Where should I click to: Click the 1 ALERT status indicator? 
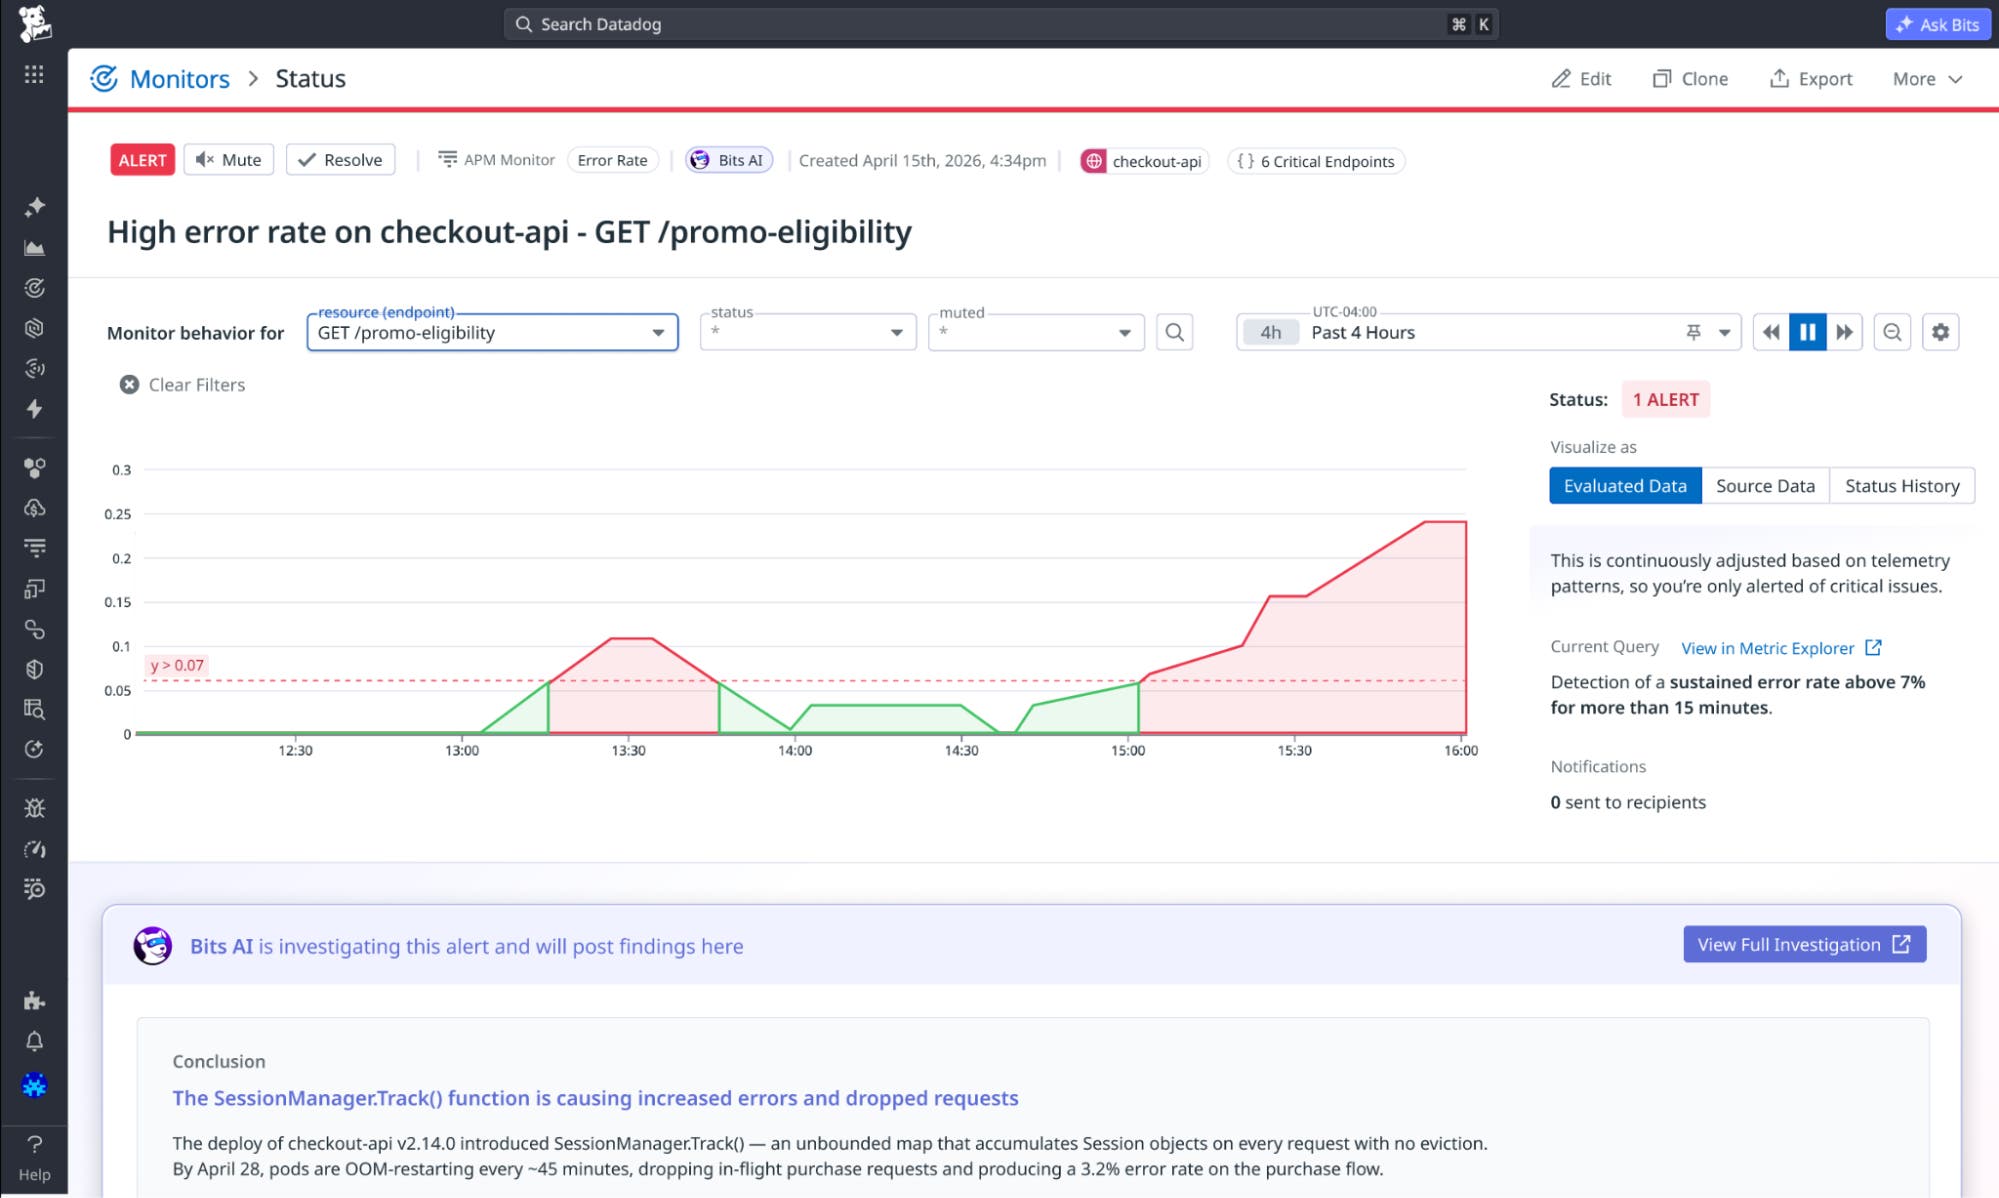pos(1665,399)
